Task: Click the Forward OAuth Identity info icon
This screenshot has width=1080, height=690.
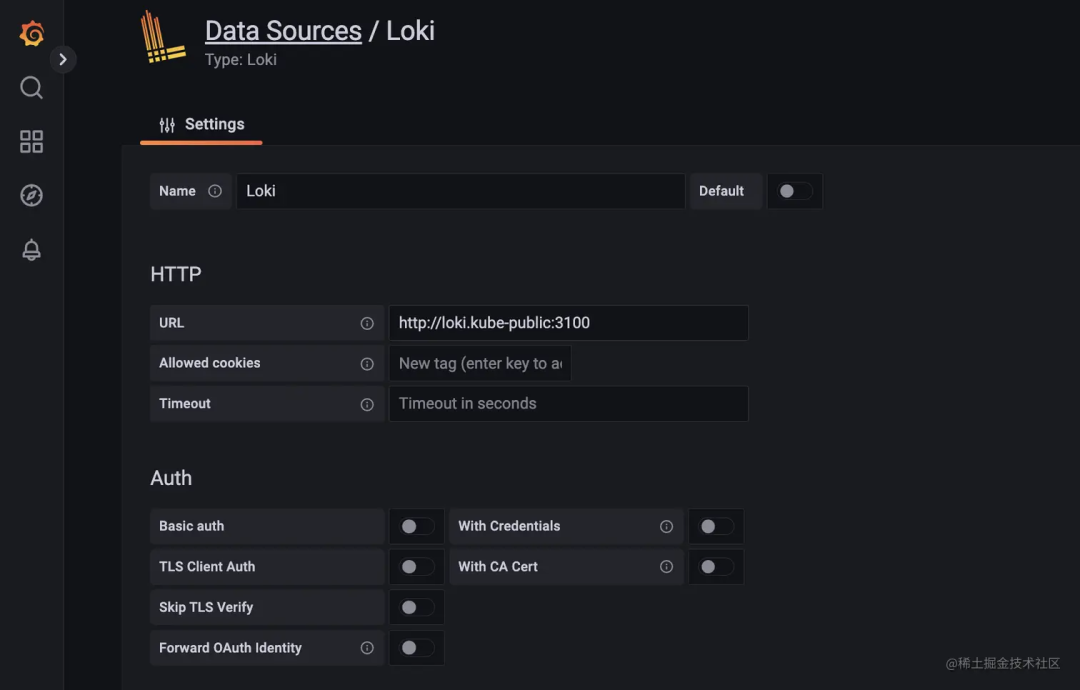Action: tap(367, 648)
